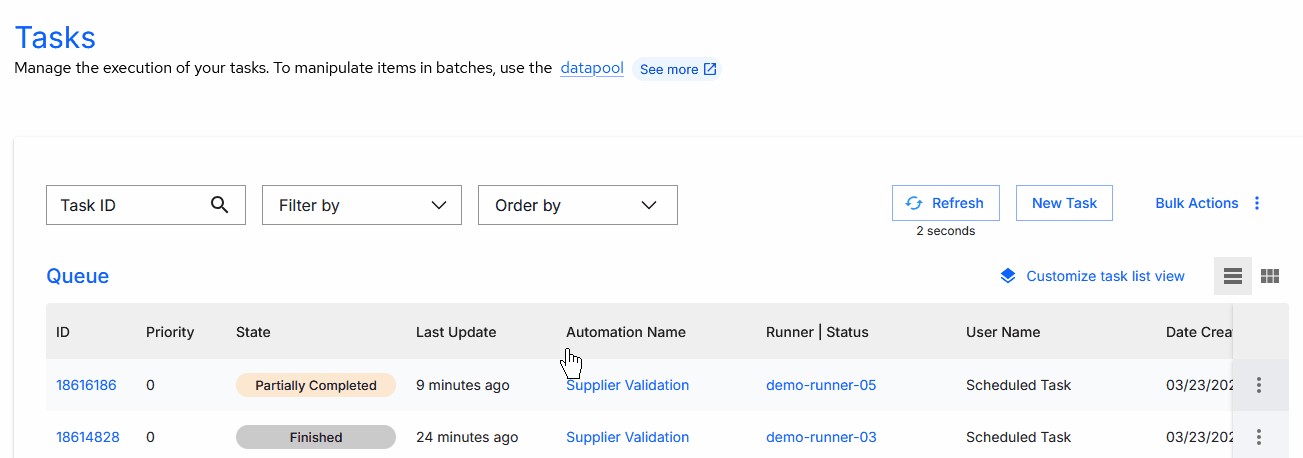Click the State column header
Image resolution: width=1303 pixels, height=458 pixels.
[253, 332]
